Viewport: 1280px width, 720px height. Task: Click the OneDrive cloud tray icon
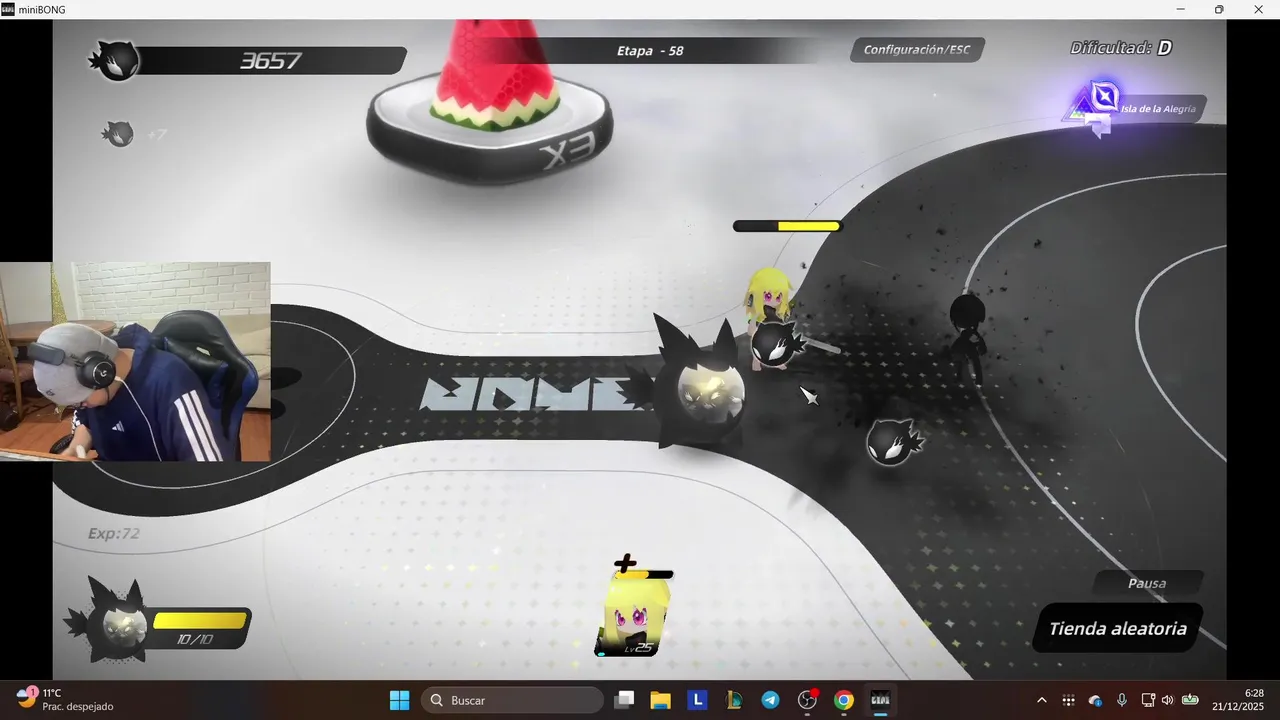tap(1095, 700)
